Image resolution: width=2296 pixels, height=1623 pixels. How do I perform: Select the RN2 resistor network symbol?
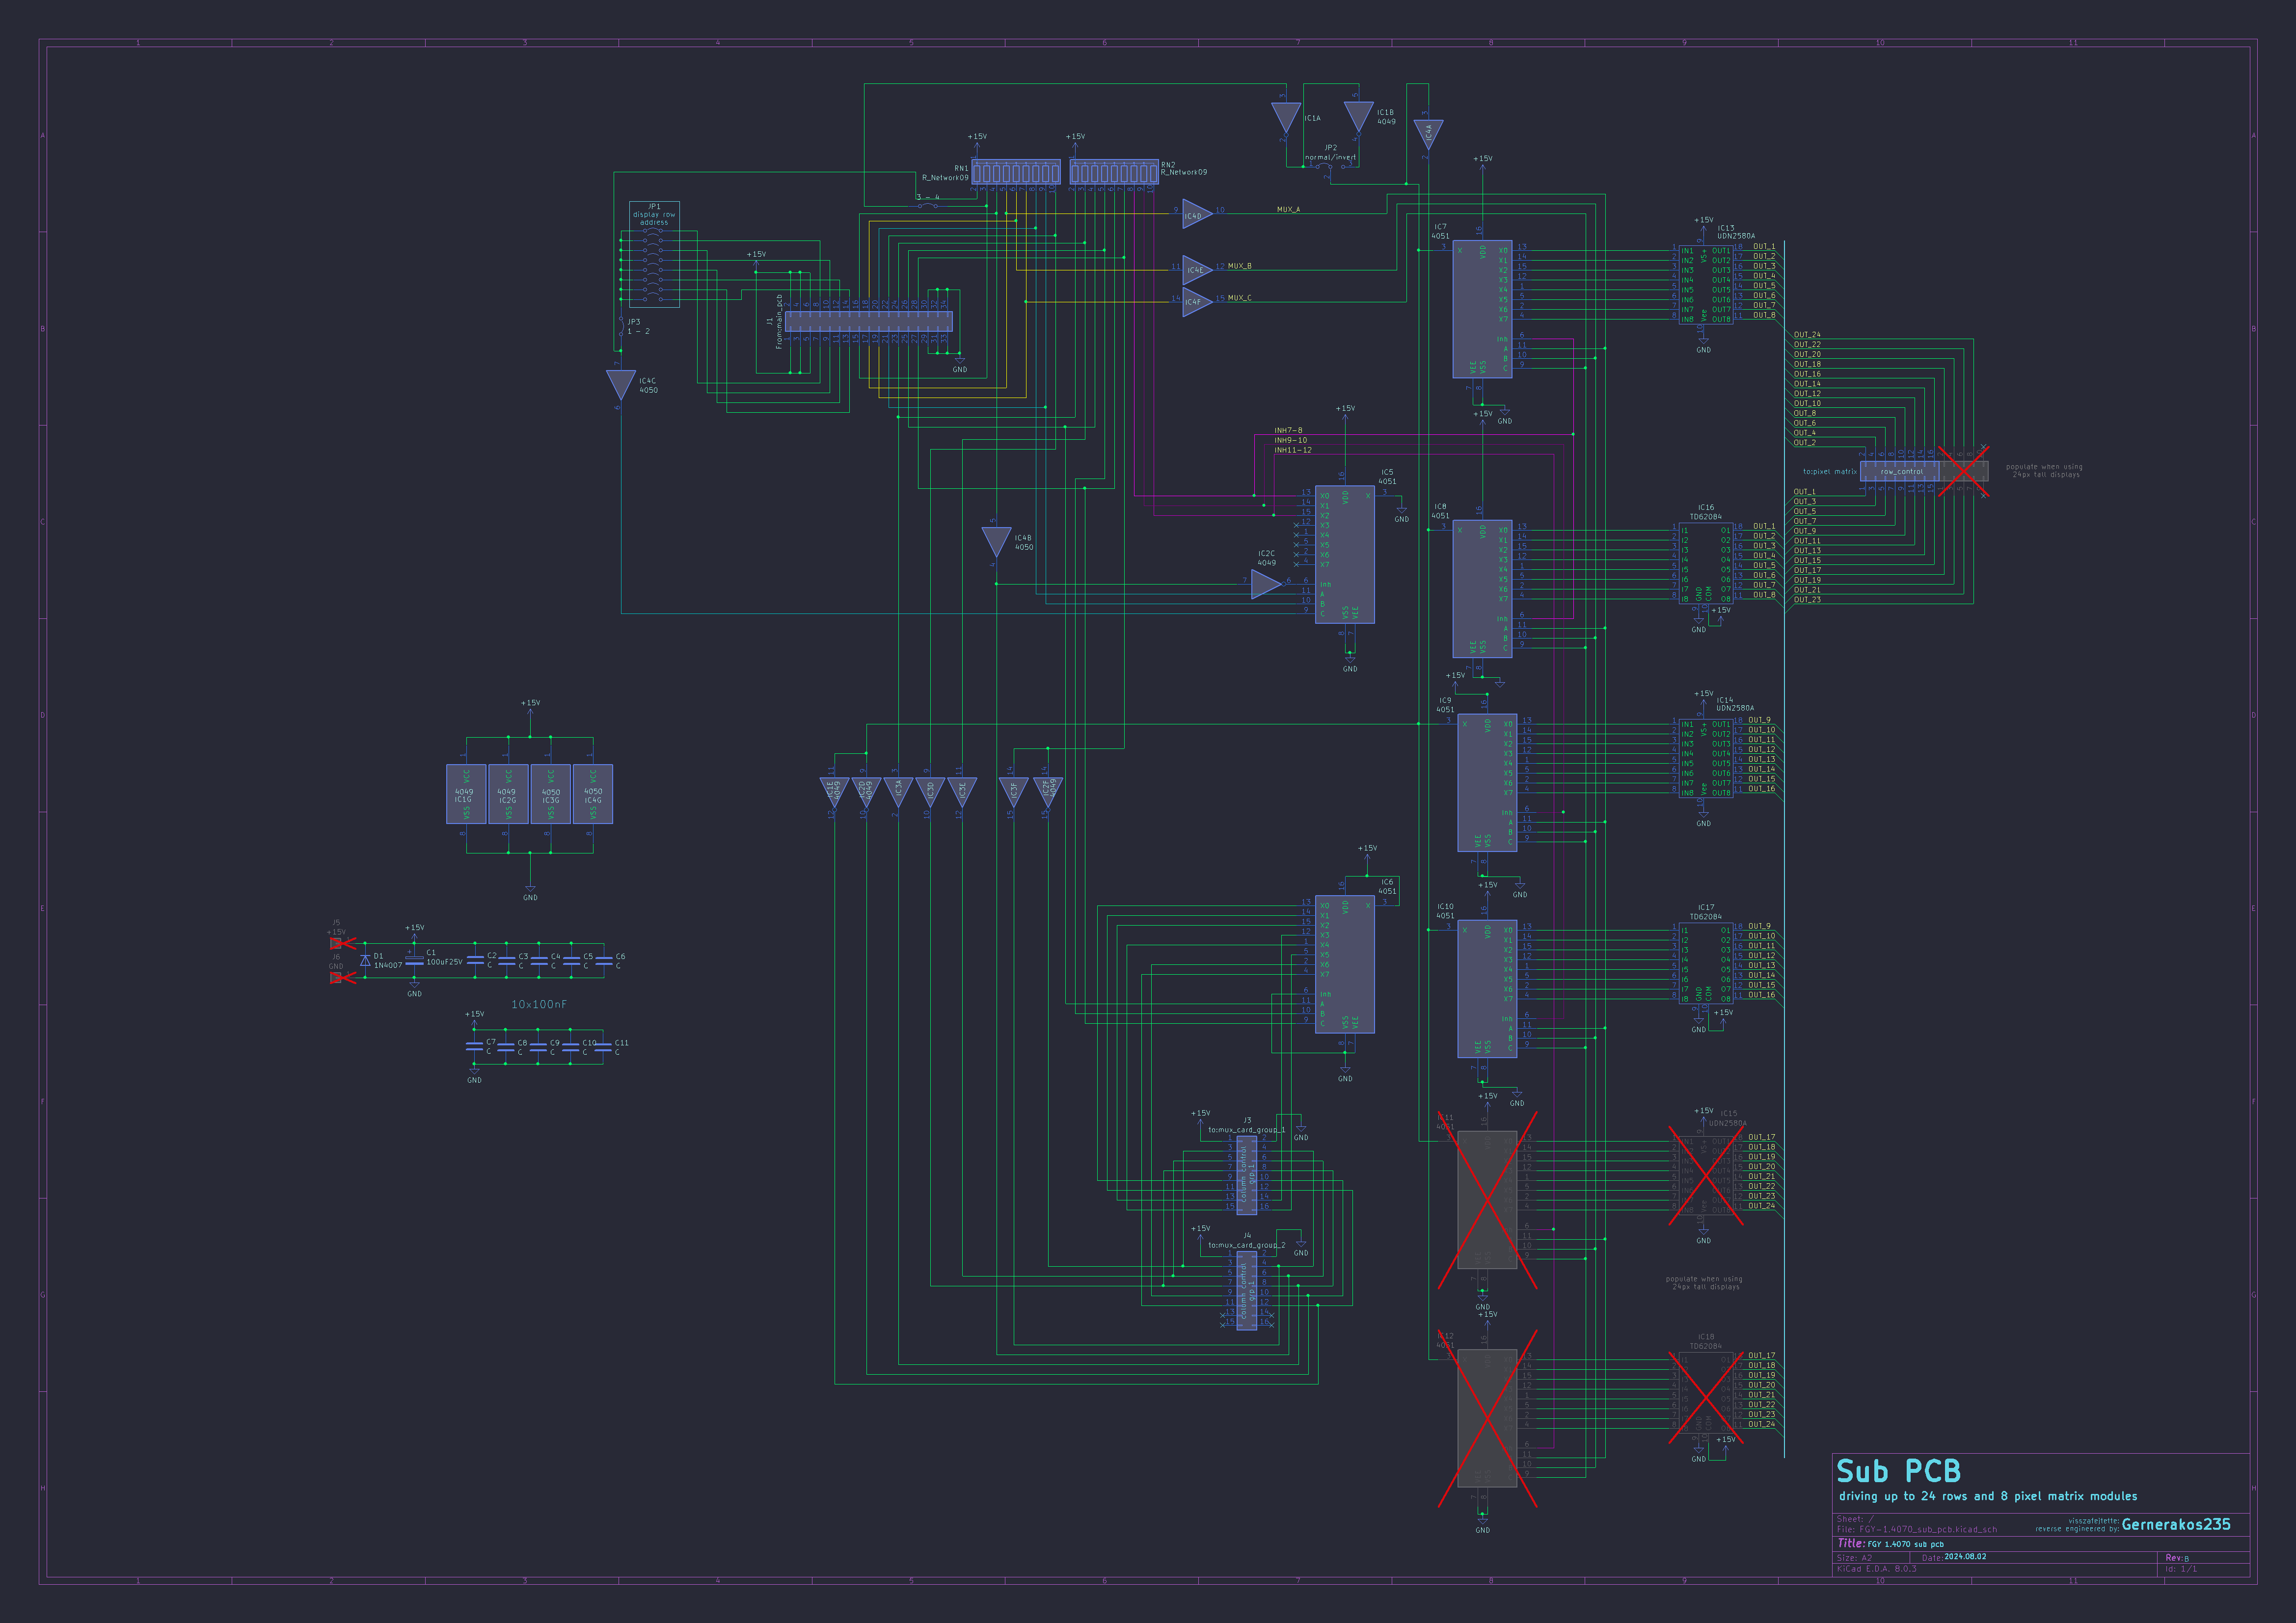[x=1114, y=172]
